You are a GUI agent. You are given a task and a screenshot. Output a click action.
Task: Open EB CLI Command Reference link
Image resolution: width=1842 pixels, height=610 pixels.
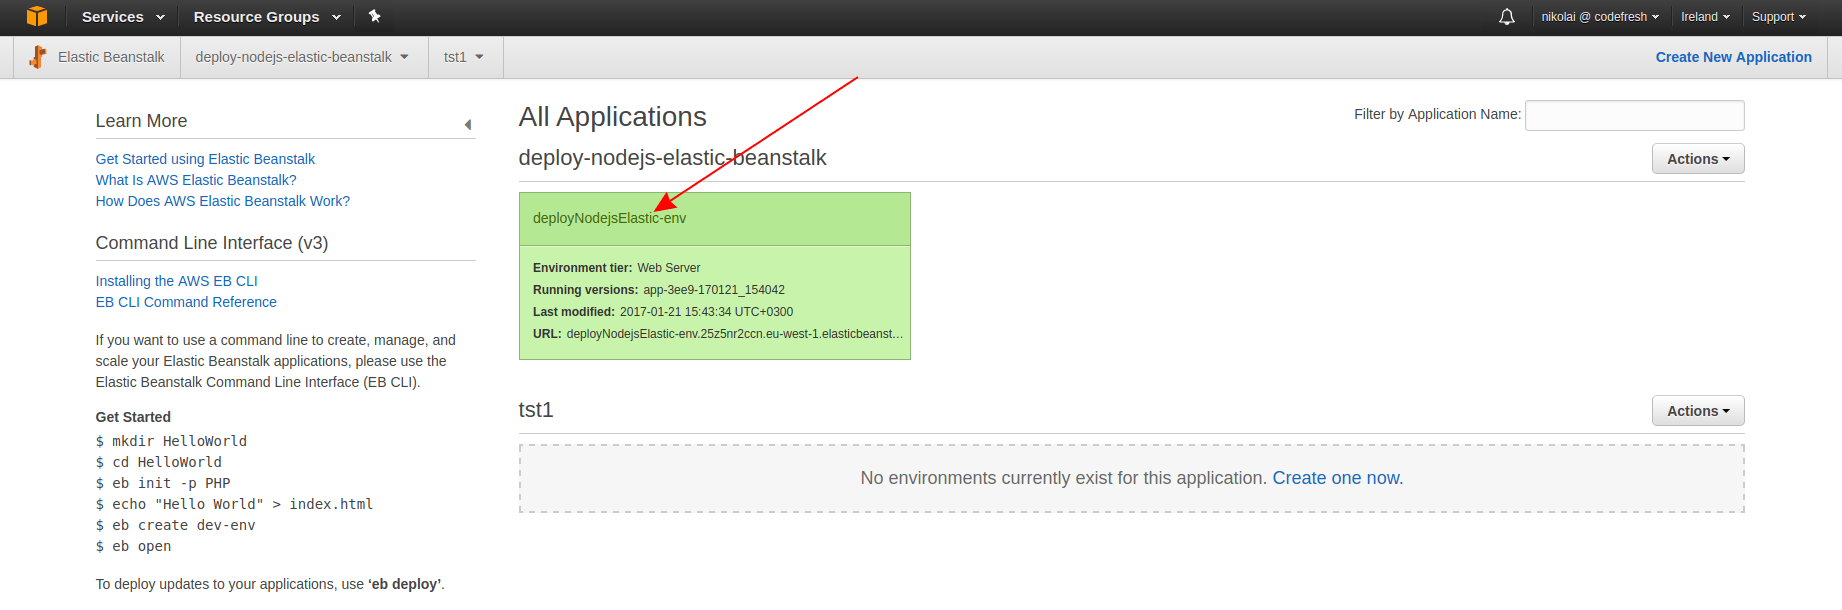(x=186, y=302)
